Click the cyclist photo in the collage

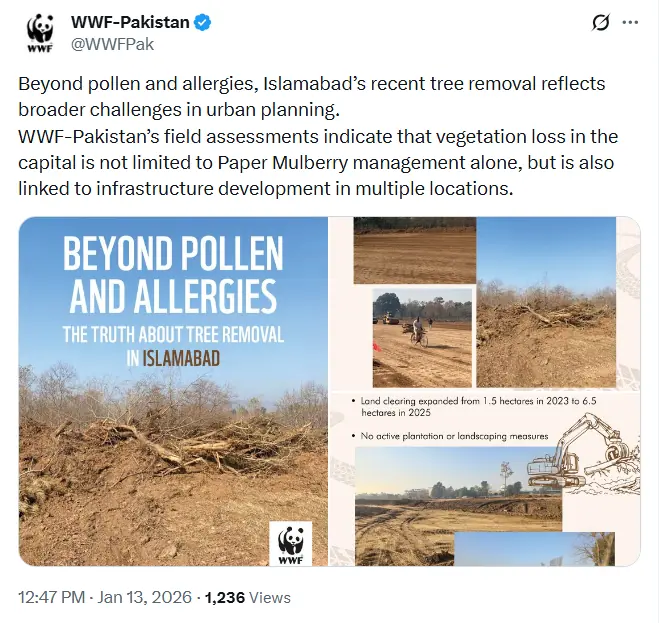click(x=421, y=323)
